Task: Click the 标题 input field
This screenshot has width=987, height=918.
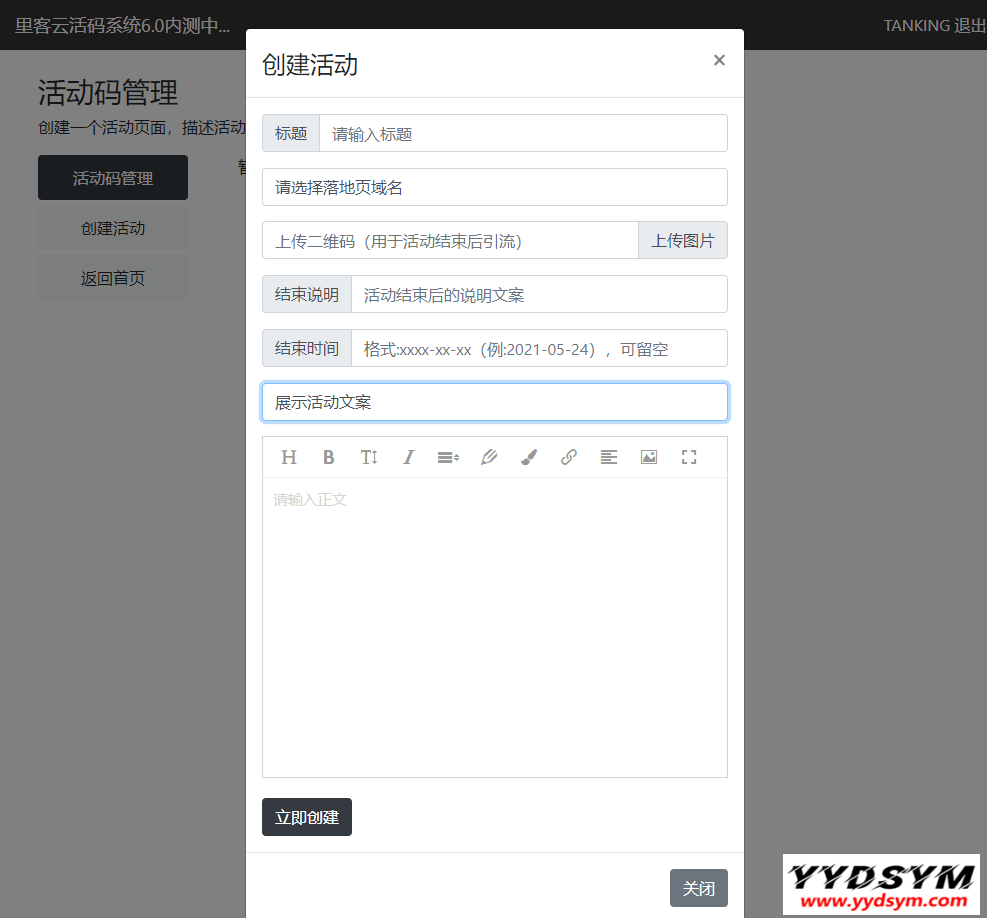Action: point(523,133)
